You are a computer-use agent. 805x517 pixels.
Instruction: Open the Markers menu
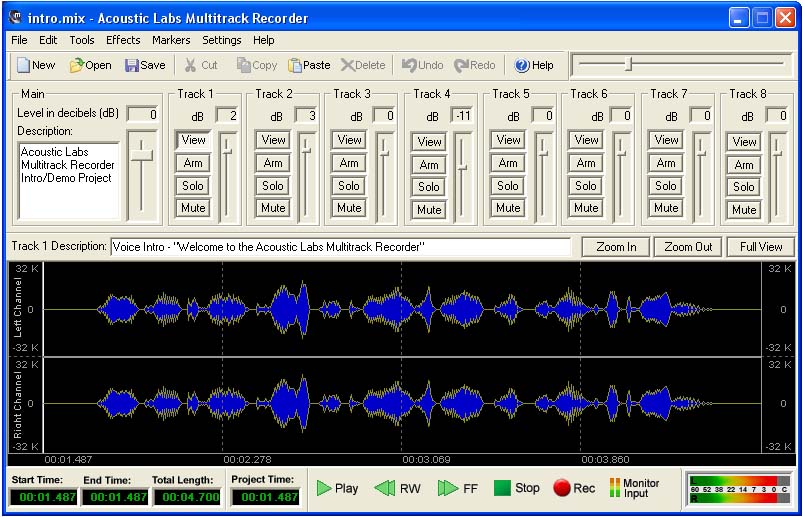click(171, 40)
